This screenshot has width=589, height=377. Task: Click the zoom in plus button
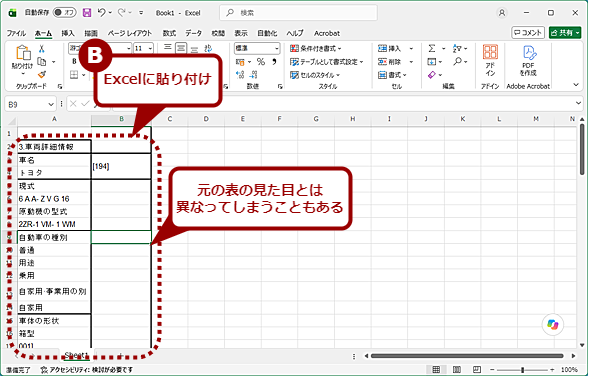point(552,370)
